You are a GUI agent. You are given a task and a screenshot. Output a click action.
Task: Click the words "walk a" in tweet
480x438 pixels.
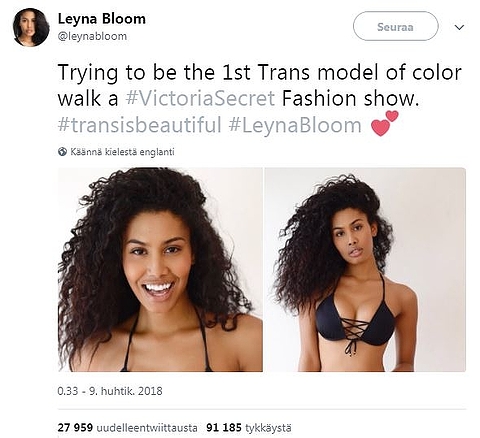(x=88, y=99)
